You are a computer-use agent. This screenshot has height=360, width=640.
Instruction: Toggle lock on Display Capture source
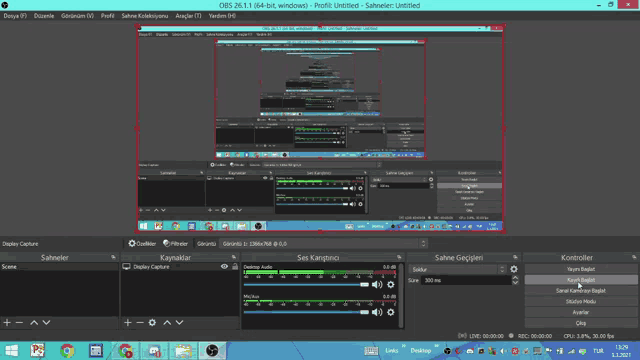(x=235, y=267)
